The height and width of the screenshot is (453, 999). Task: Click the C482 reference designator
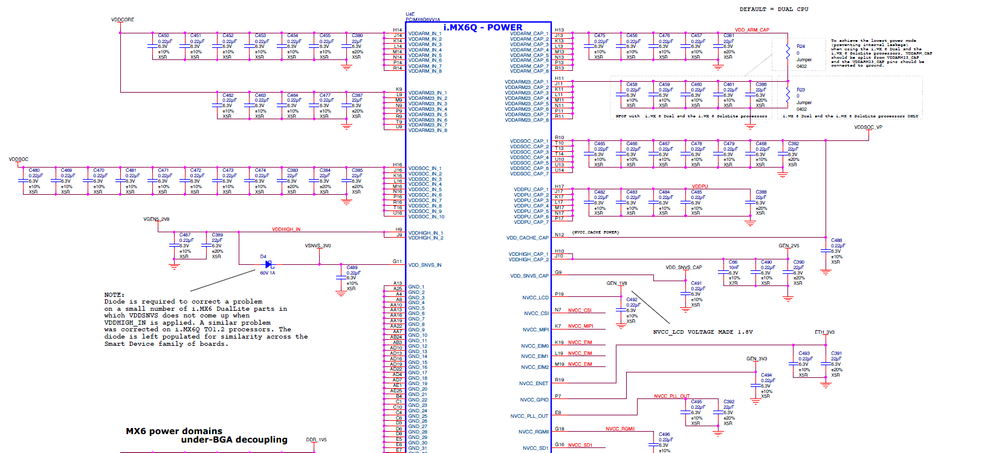coord(600,192)
